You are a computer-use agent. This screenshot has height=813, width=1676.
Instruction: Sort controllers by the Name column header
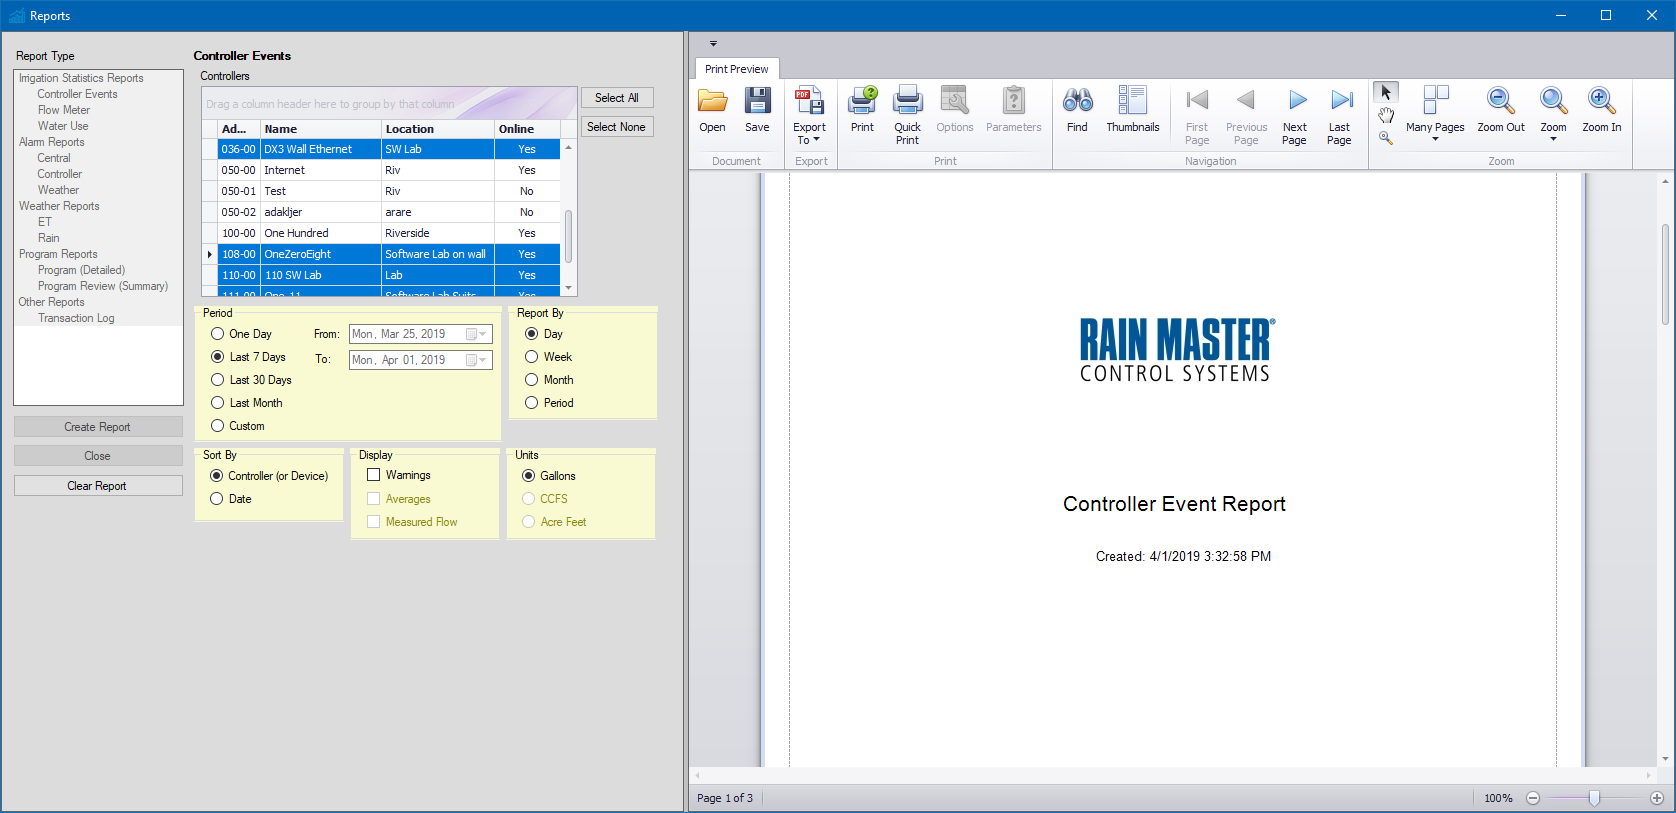(x=321, y=129)
